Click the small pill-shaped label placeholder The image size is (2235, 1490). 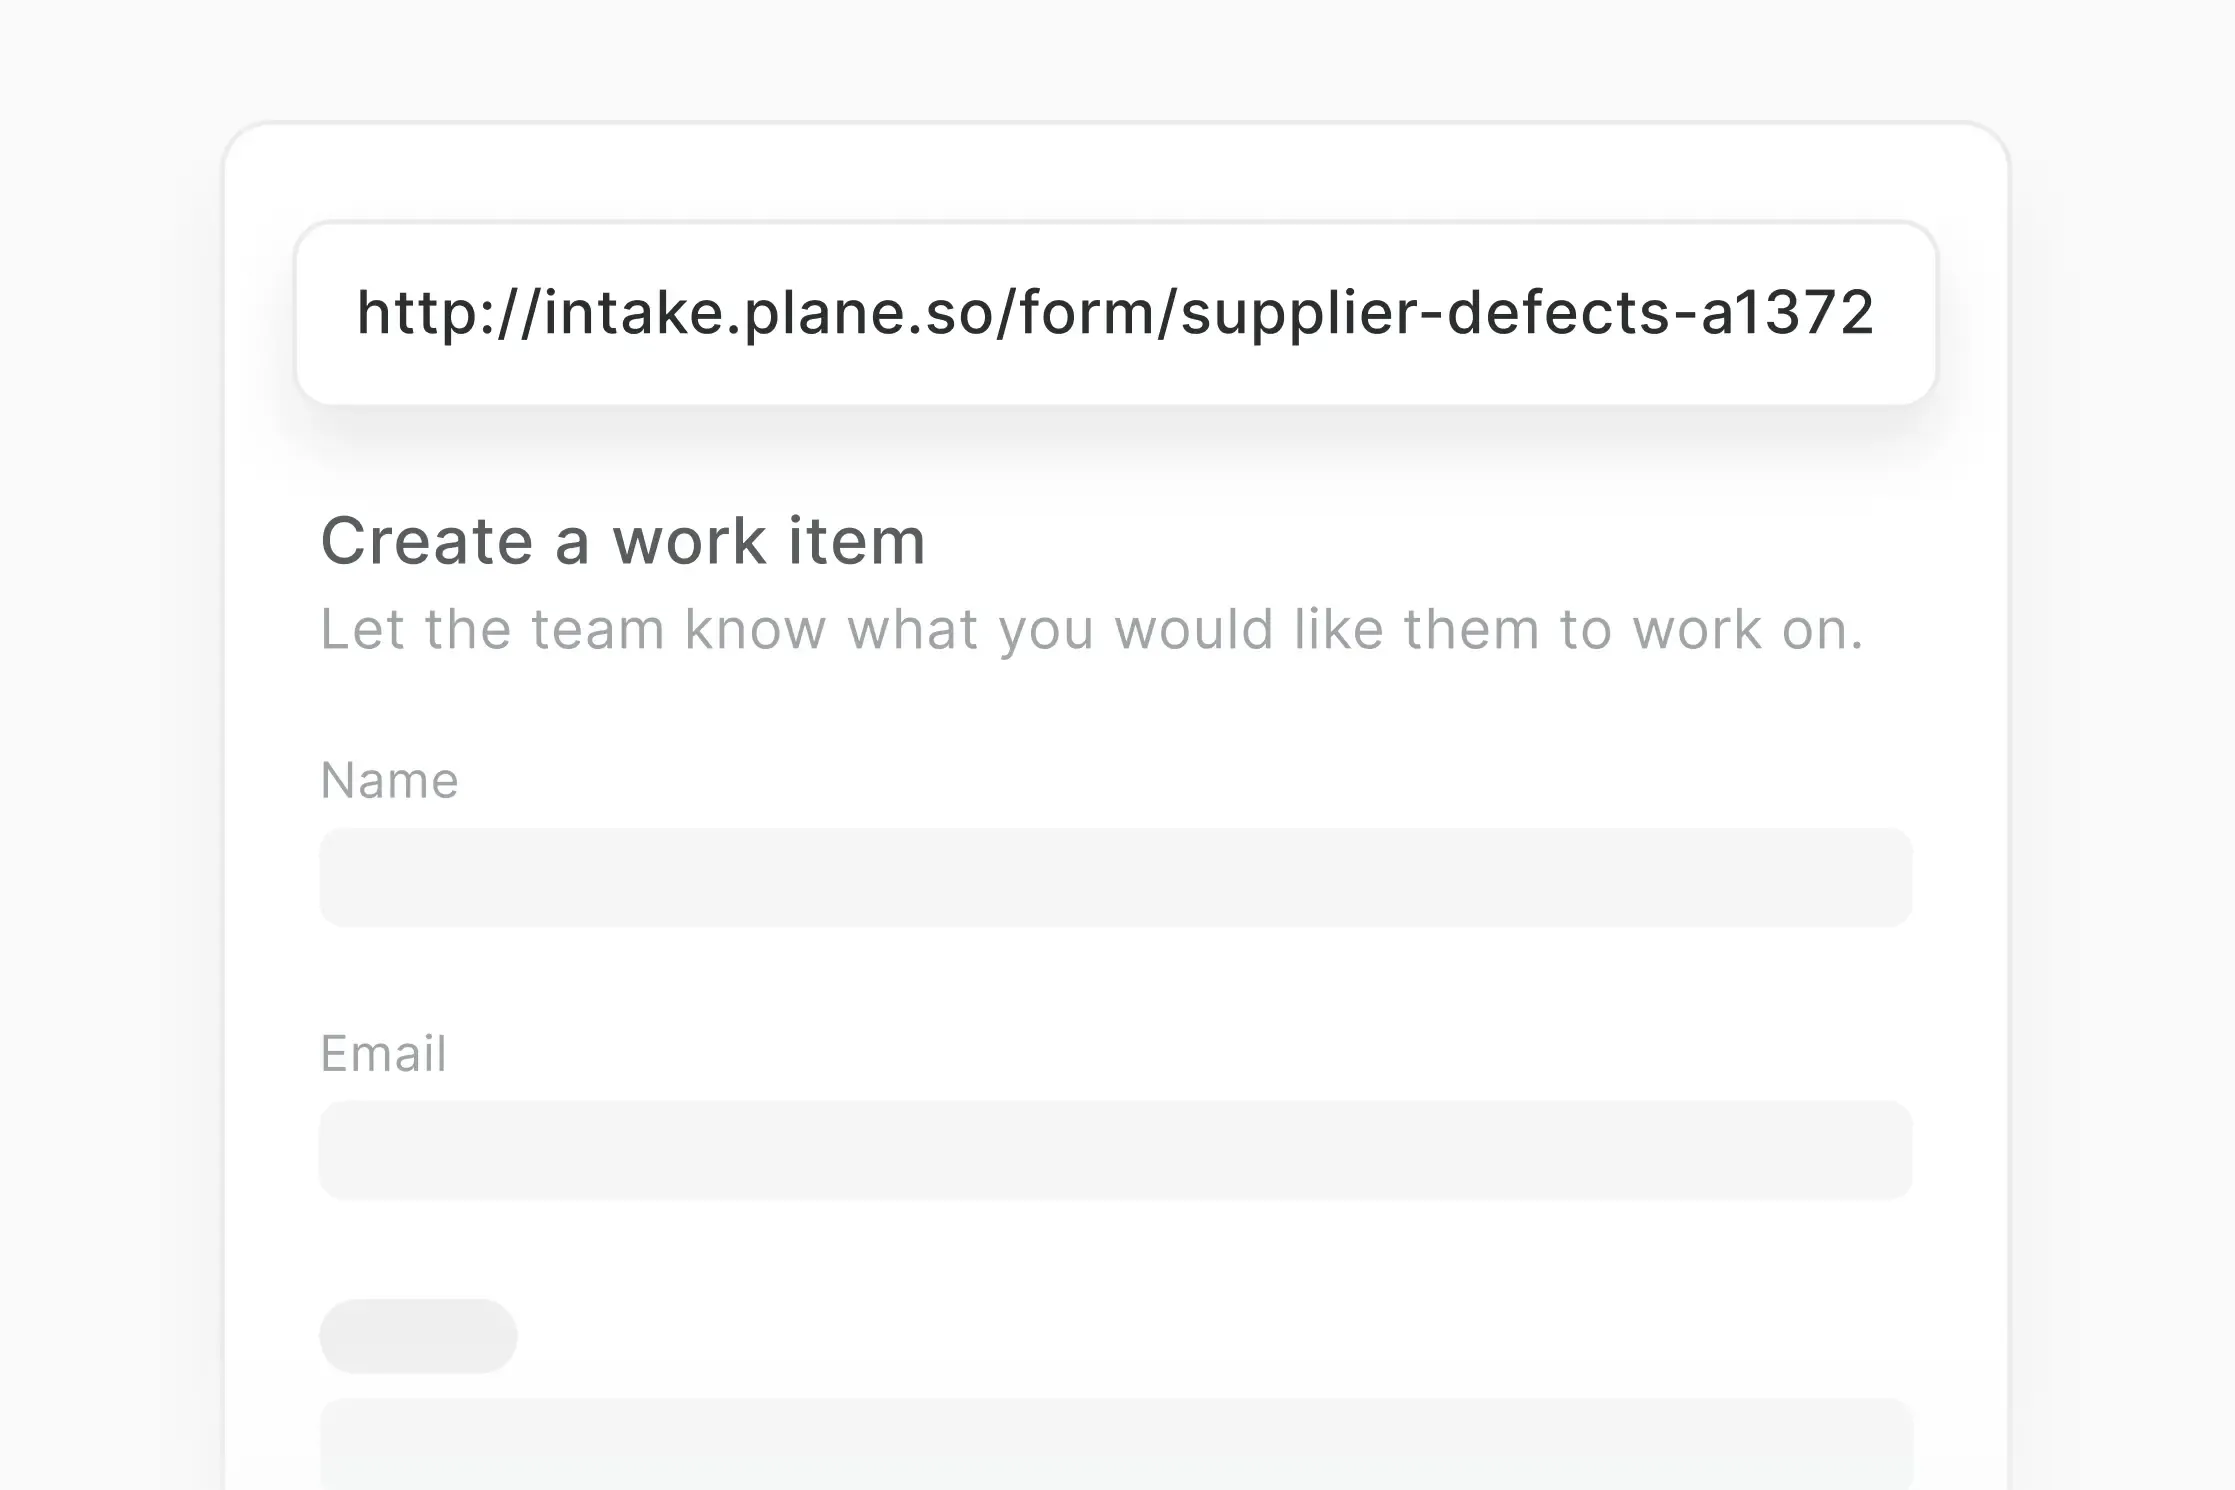coord(417,1334)
